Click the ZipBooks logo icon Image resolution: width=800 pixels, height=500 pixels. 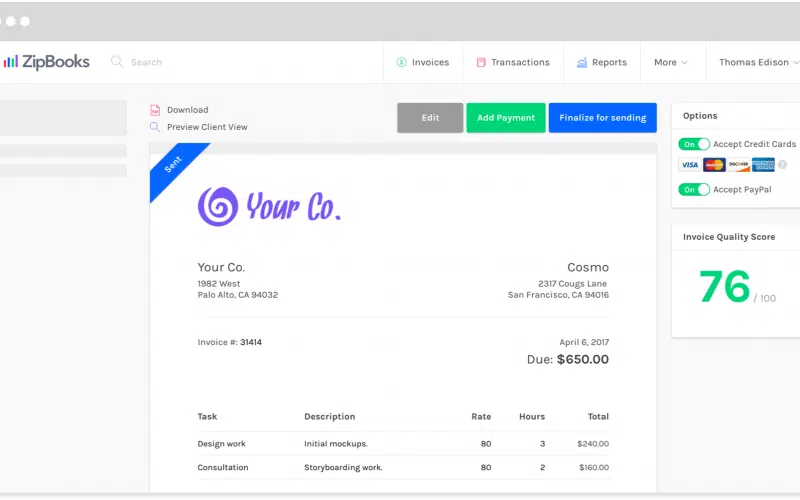[x=10, y=62]
